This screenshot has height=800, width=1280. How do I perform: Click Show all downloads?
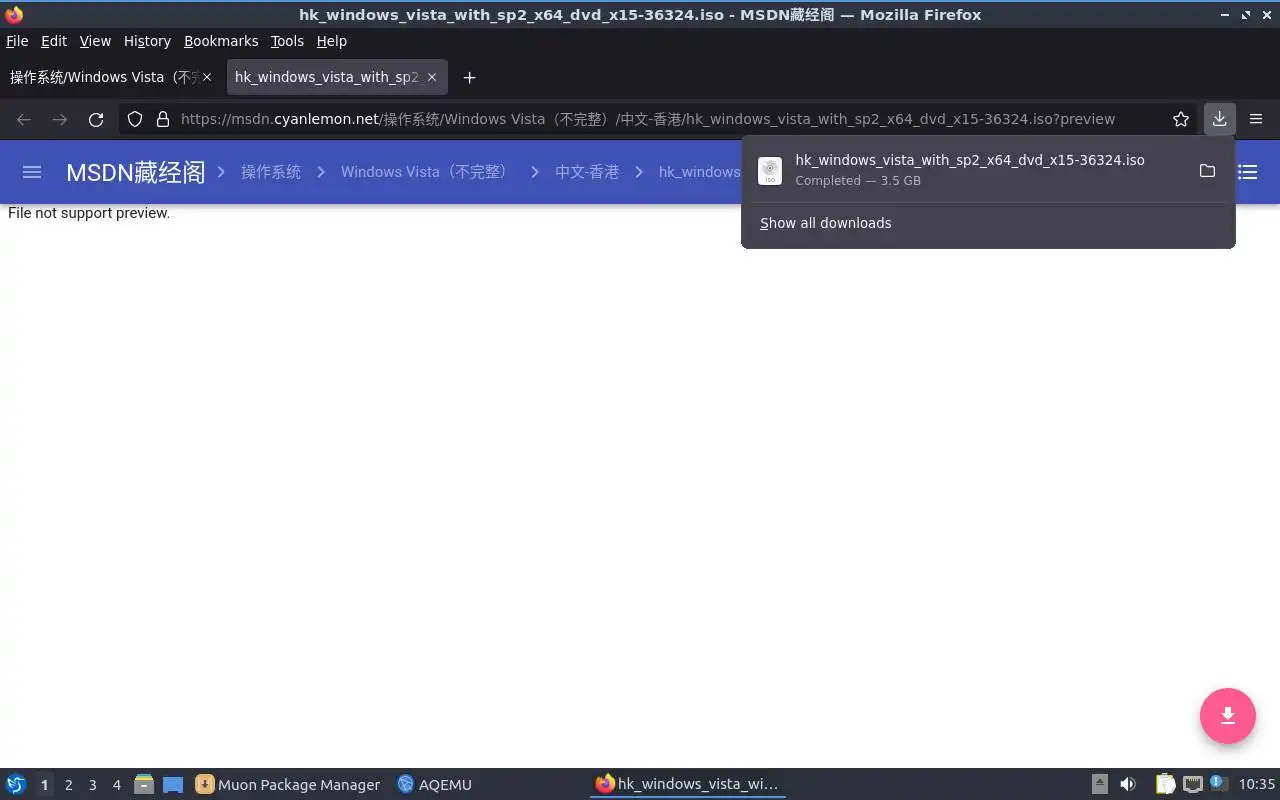coord(825,223)
